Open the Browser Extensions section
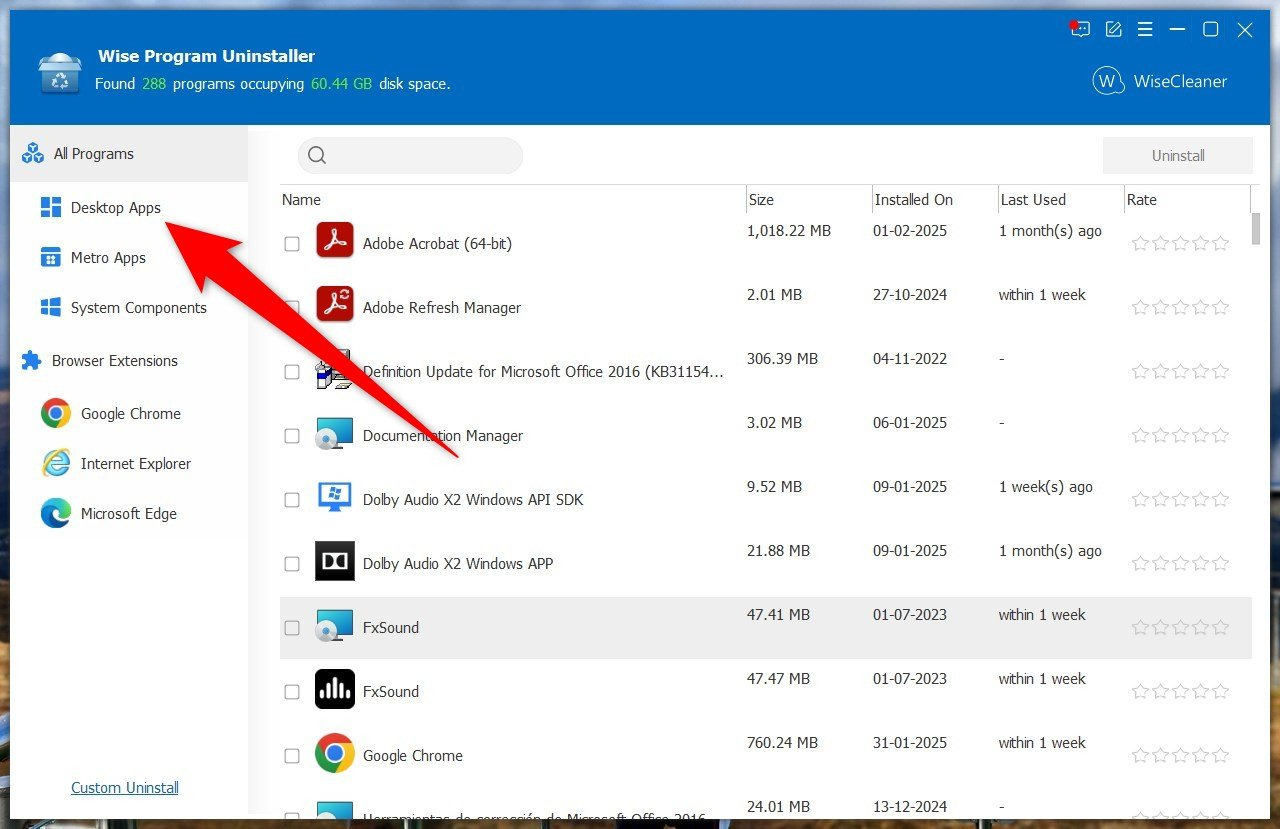The image size is (1280, 829). [x=114, y=360]
